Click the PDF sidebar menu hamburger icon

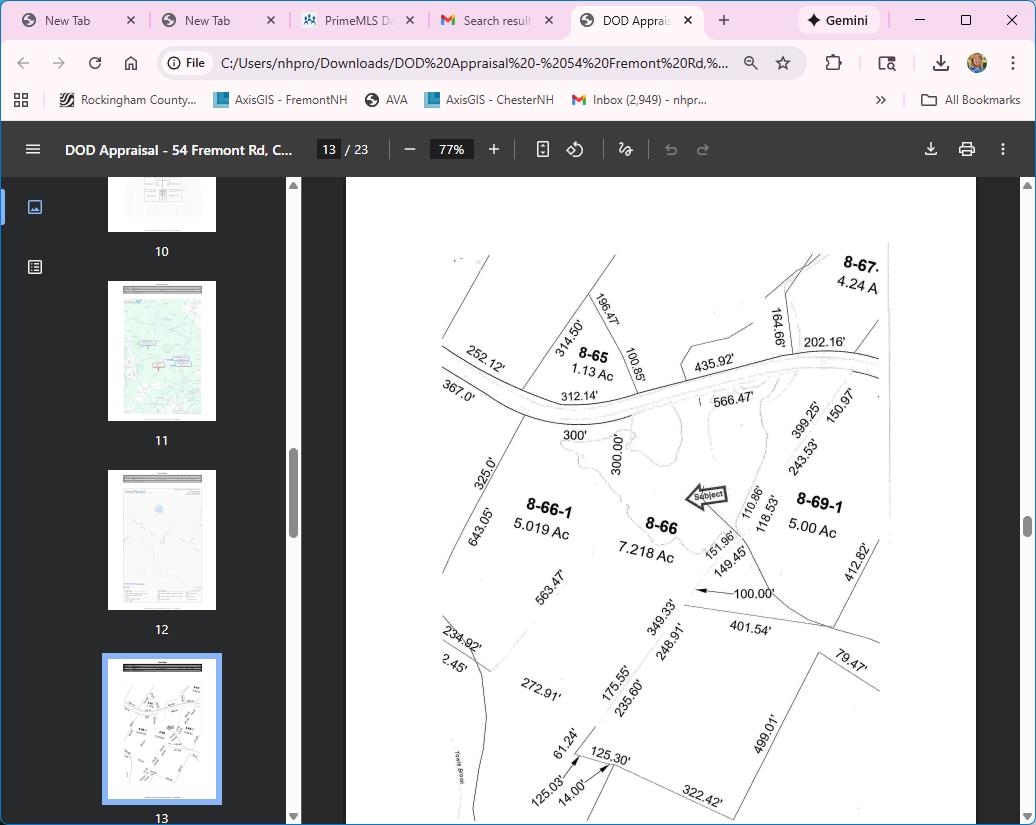coord(33,149)
